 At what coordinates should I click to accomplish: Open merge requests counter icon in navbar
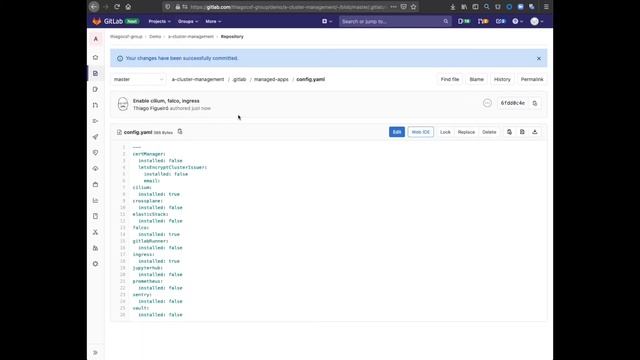pos(483,21)
